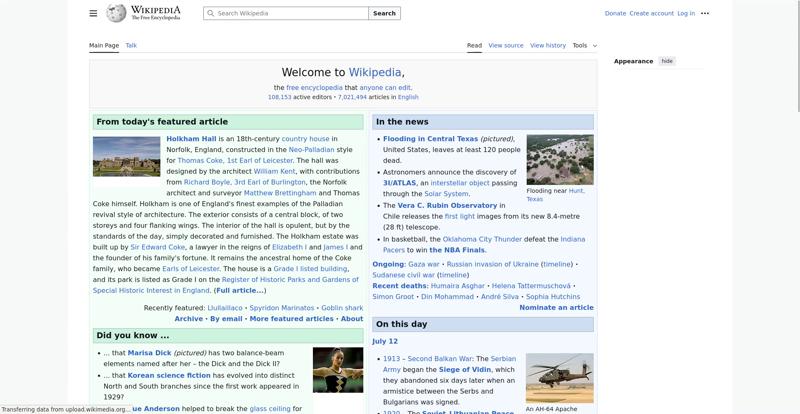Open the hamburger main menu
This screenshot has width=800, height=414.
click(x=93, y=13)
